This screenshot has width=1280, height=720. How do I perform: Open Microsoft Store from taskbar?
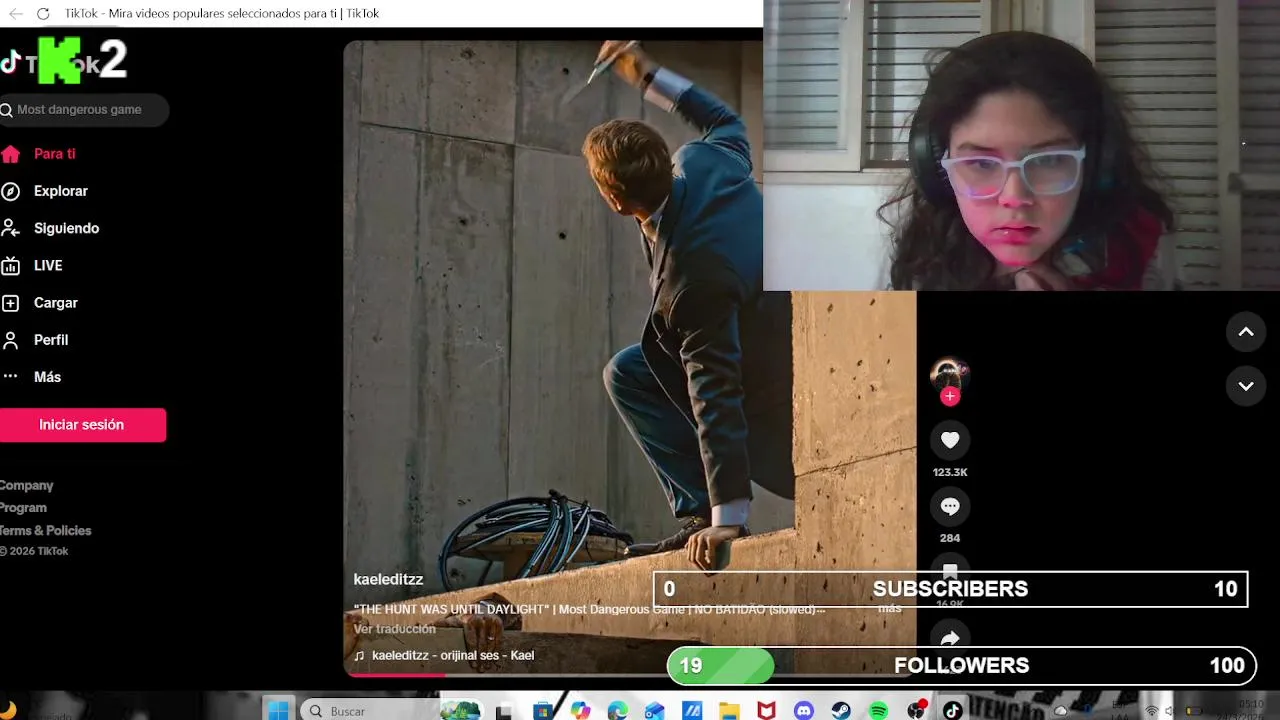pos(542,710)
